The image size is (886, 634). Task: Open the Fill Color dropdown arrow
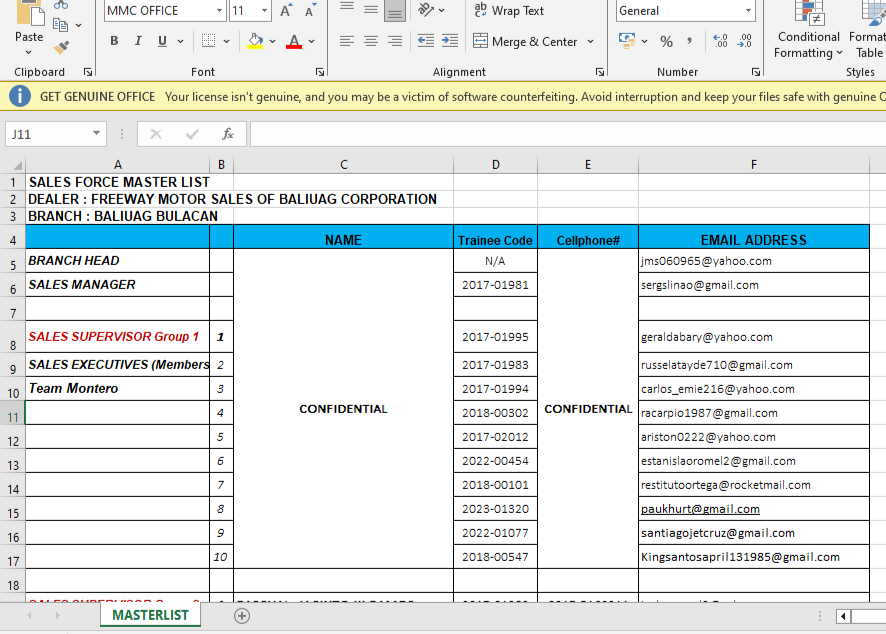tap(272, 41)
